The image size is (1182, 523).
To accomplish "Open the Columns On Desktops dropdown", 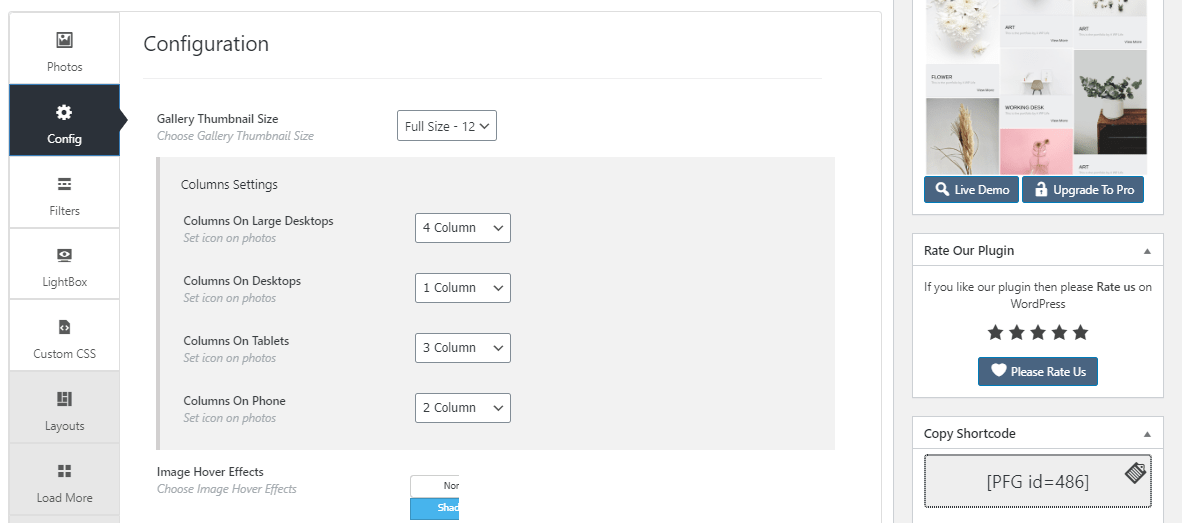I will tap(463, 288).
